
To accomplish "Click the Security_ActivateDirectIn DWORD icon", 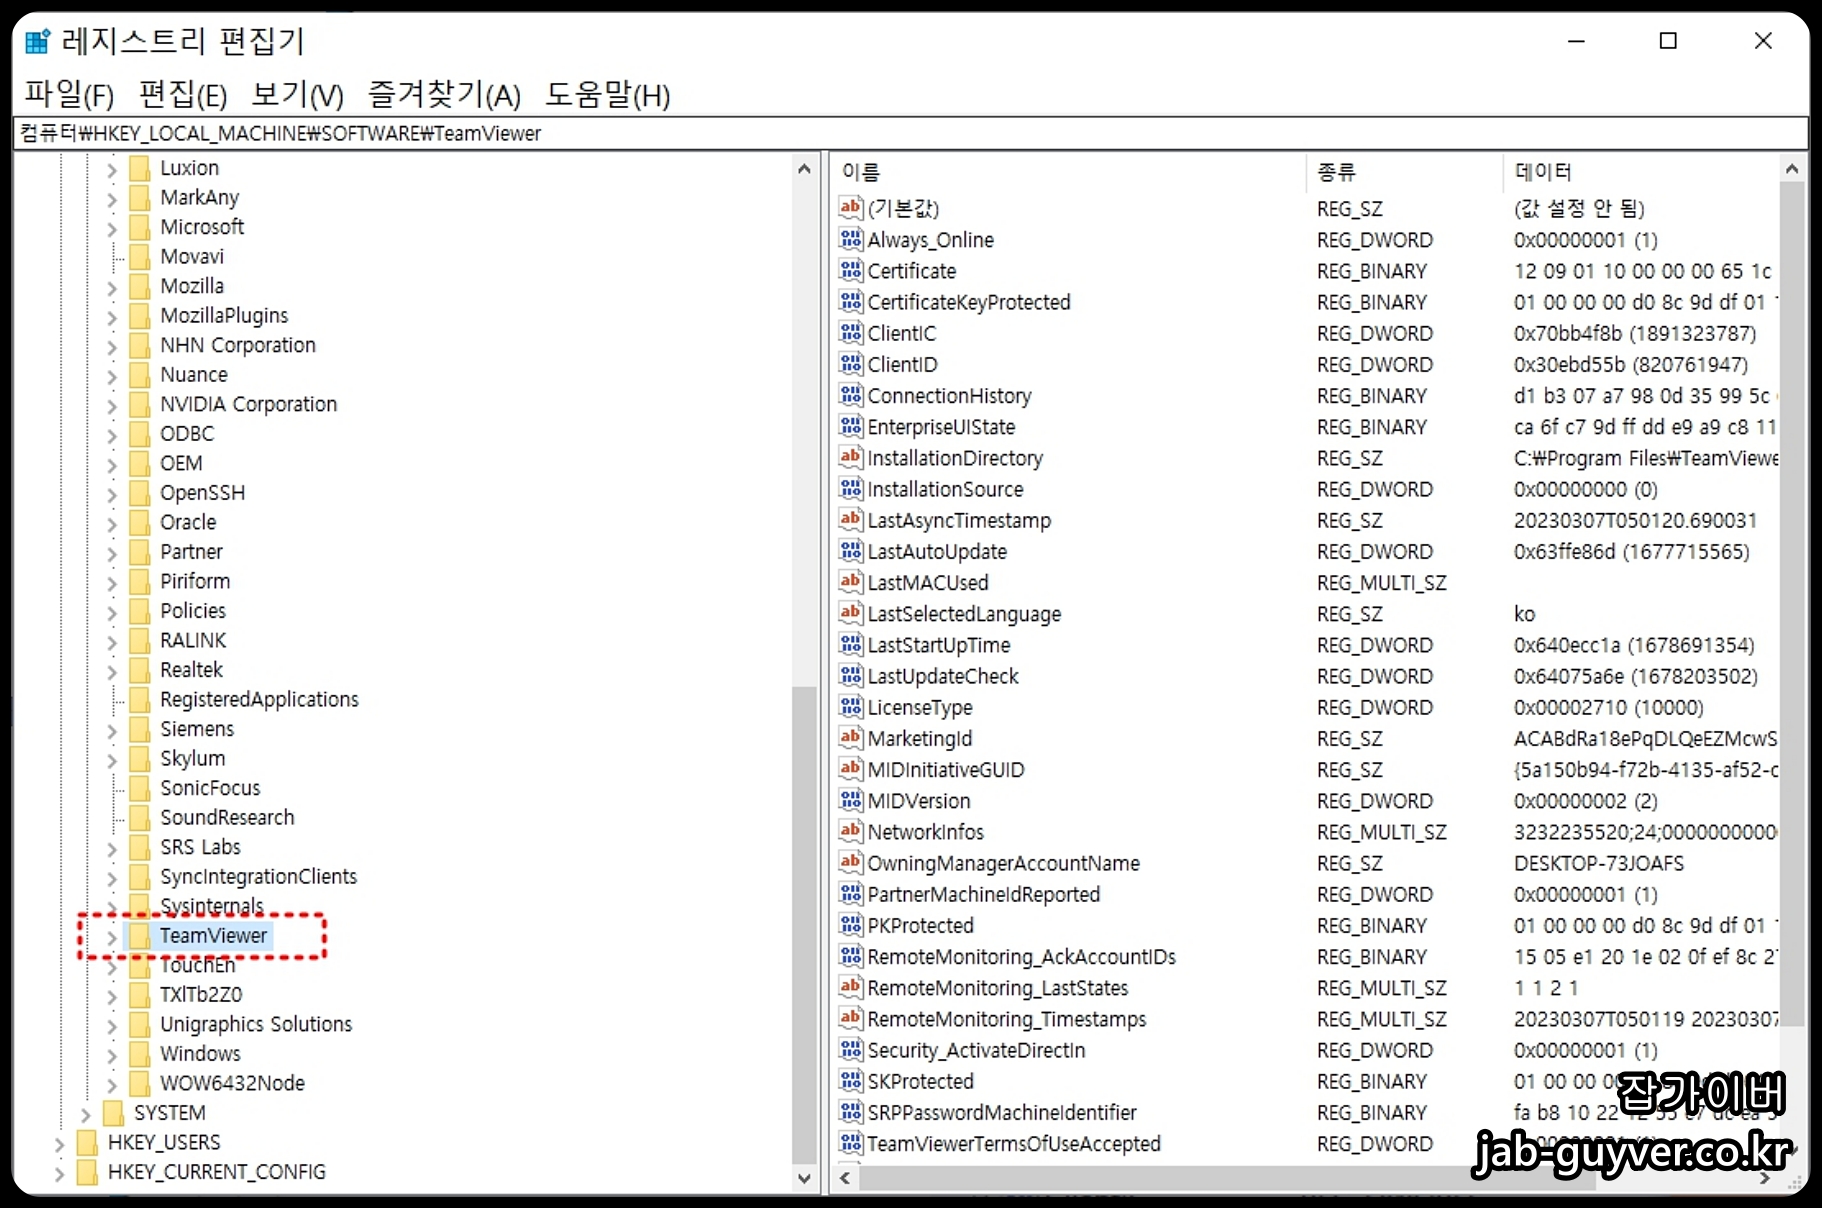I will (x=850, y=1050).
